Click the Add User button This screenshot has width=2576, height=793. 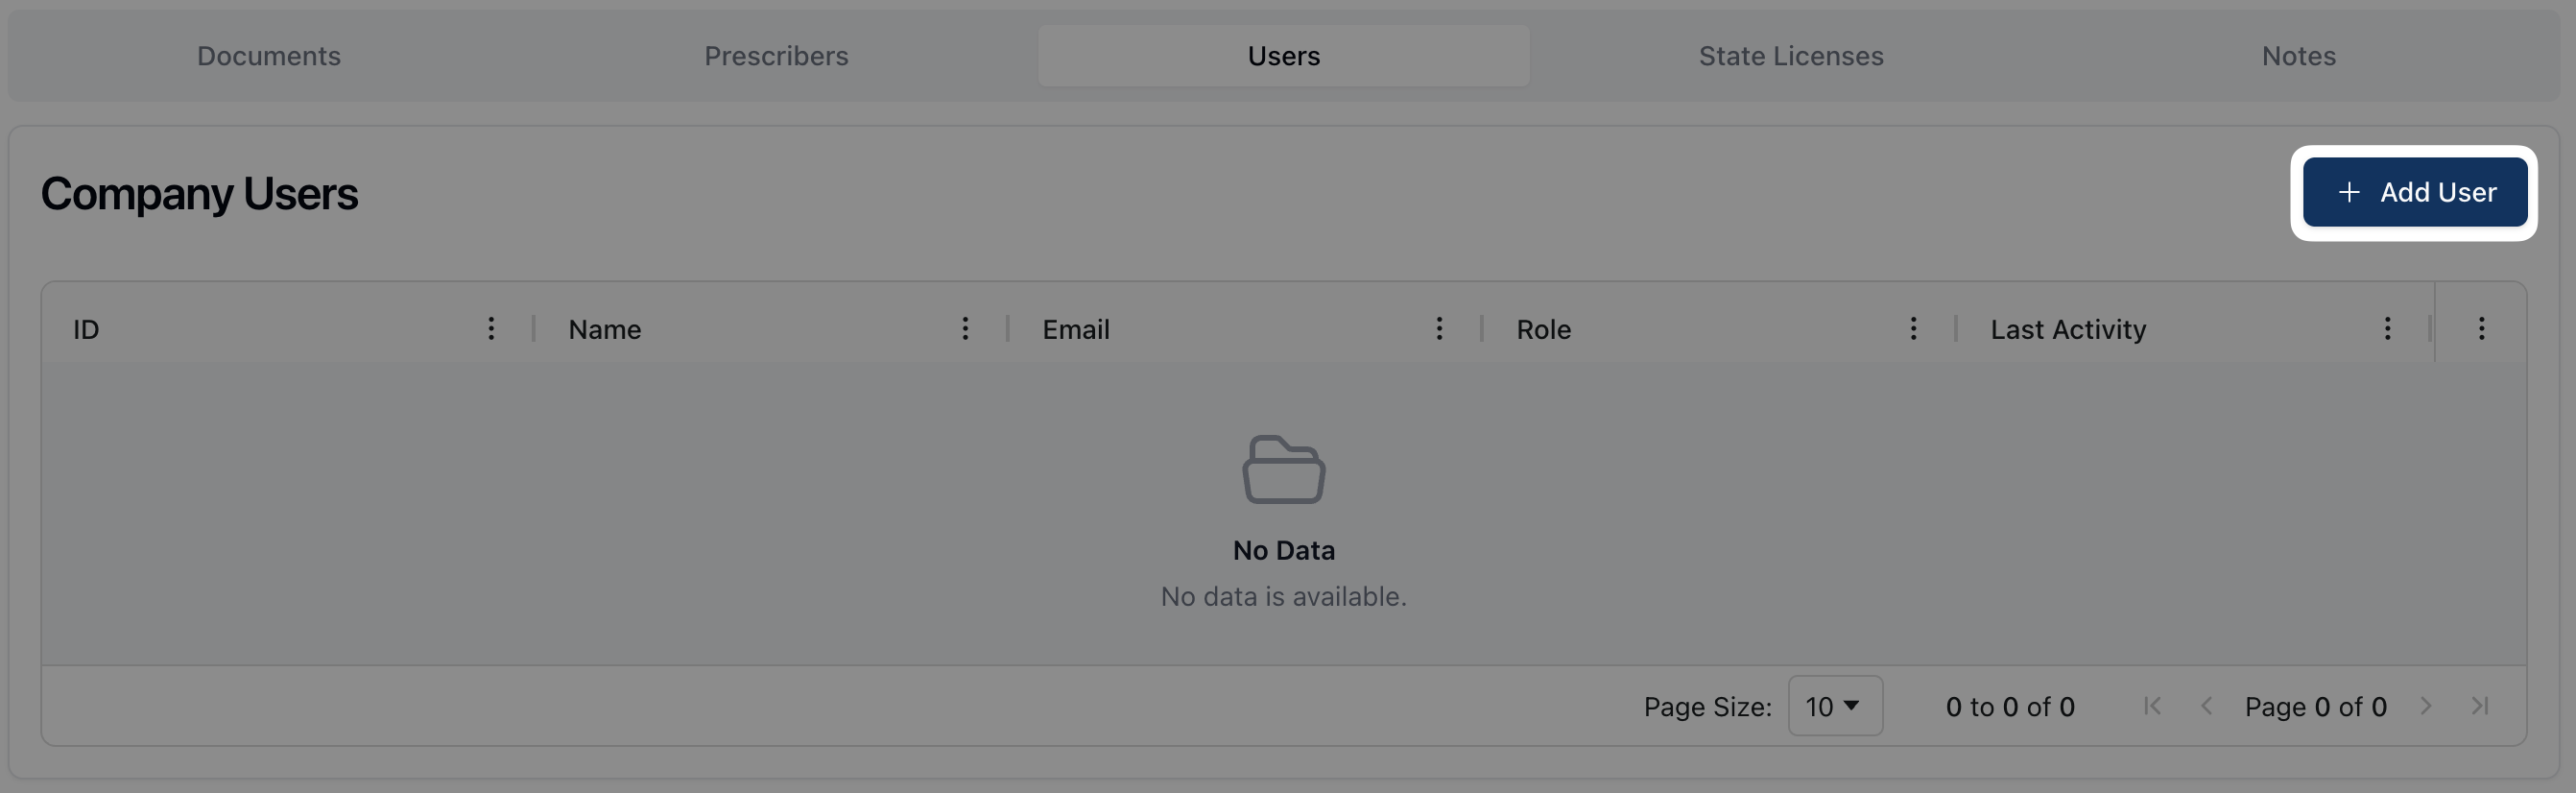point(2415,192)
